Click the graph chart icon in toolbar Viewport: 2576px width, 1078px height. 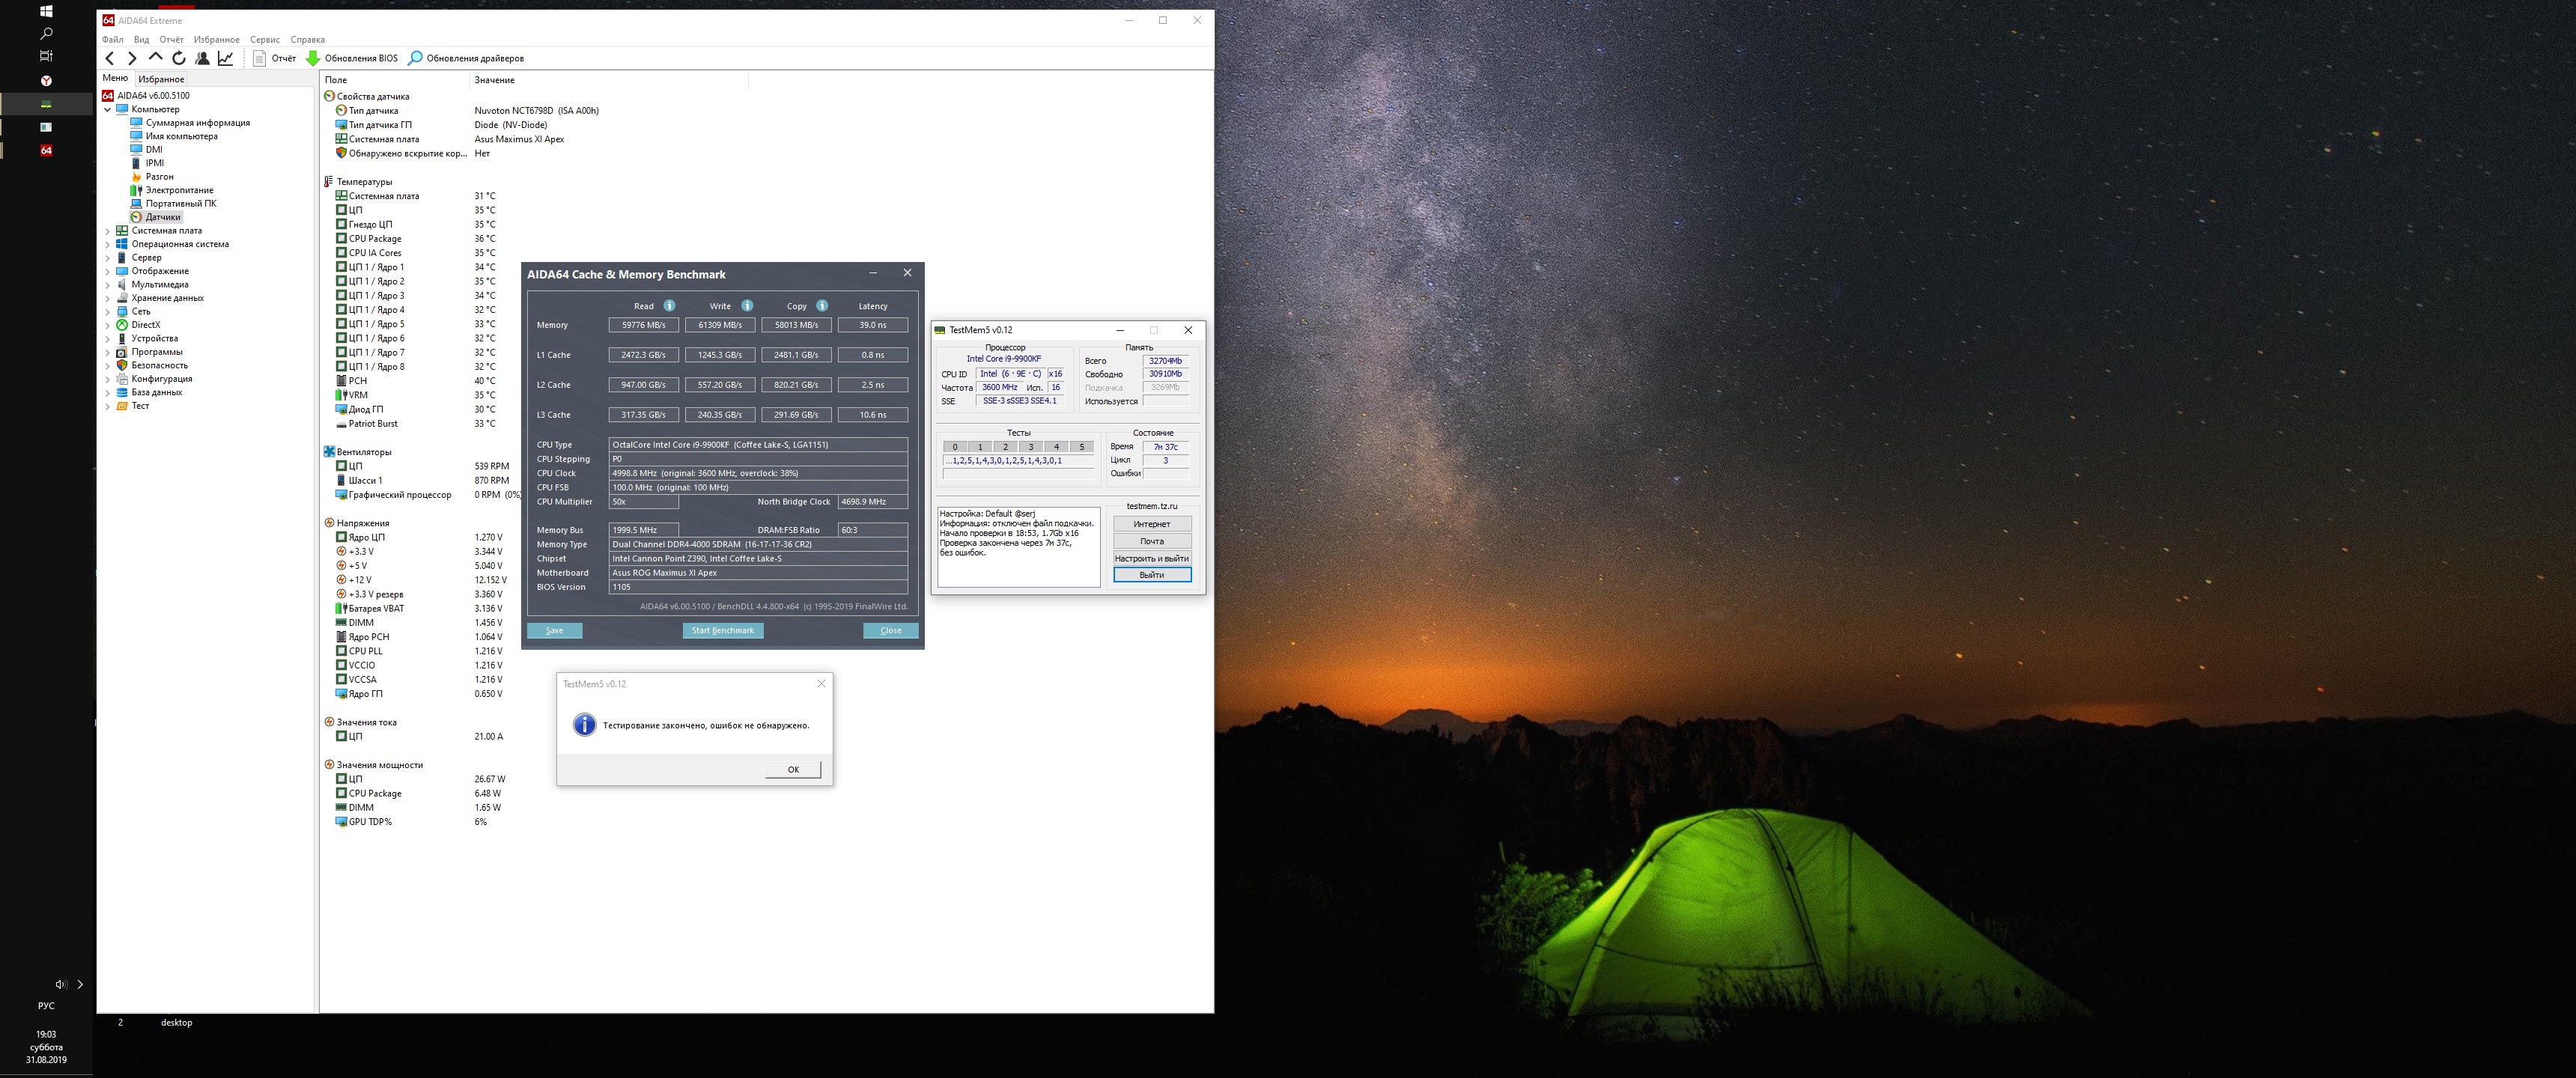pos(226,58)
